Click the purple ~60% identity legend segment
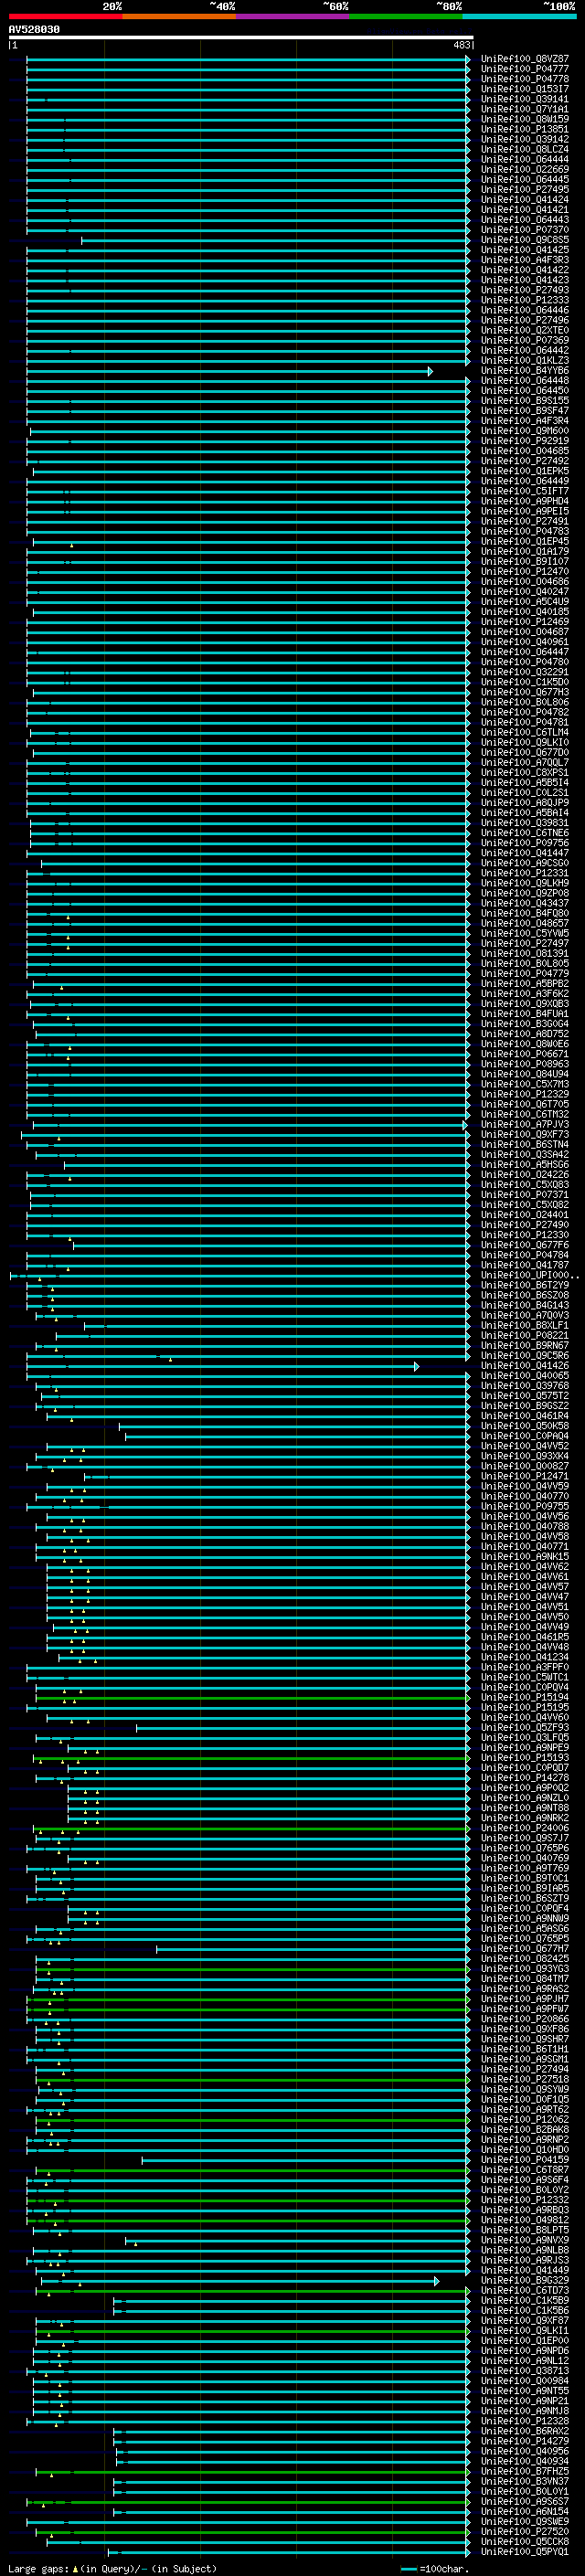The height and width of the screenshot is (2576, 585). (x=292, y=16)
